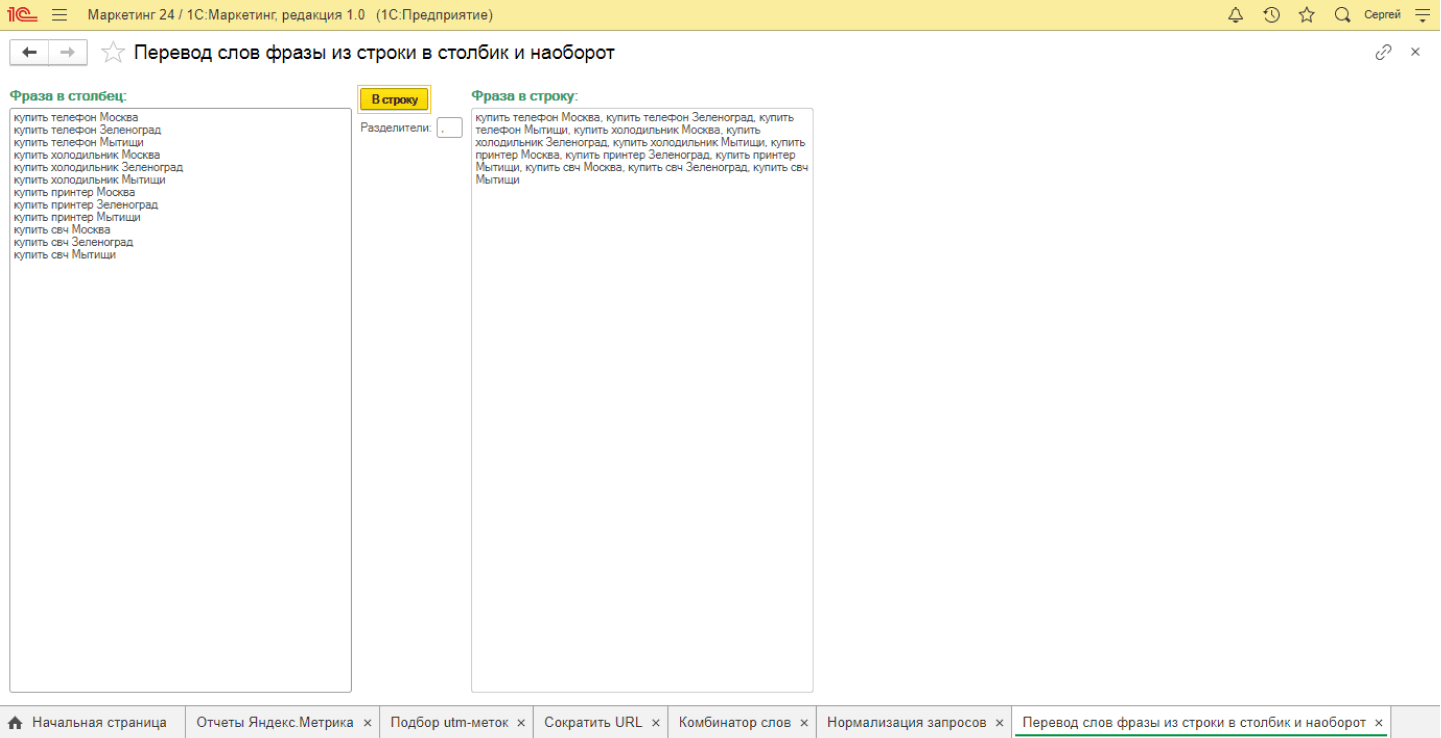
Task: Click the Разделители input field
Action: (449, 128)
